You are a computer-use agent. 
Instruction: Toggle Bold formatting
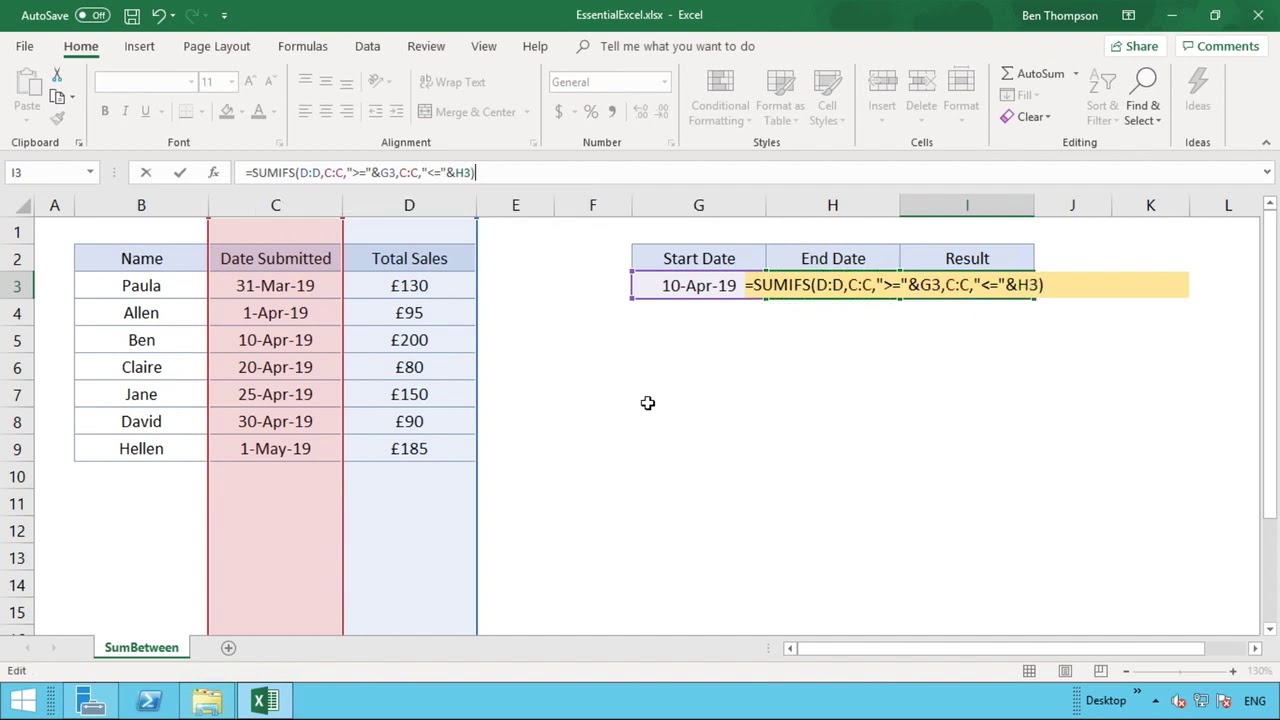pos(104,111)
